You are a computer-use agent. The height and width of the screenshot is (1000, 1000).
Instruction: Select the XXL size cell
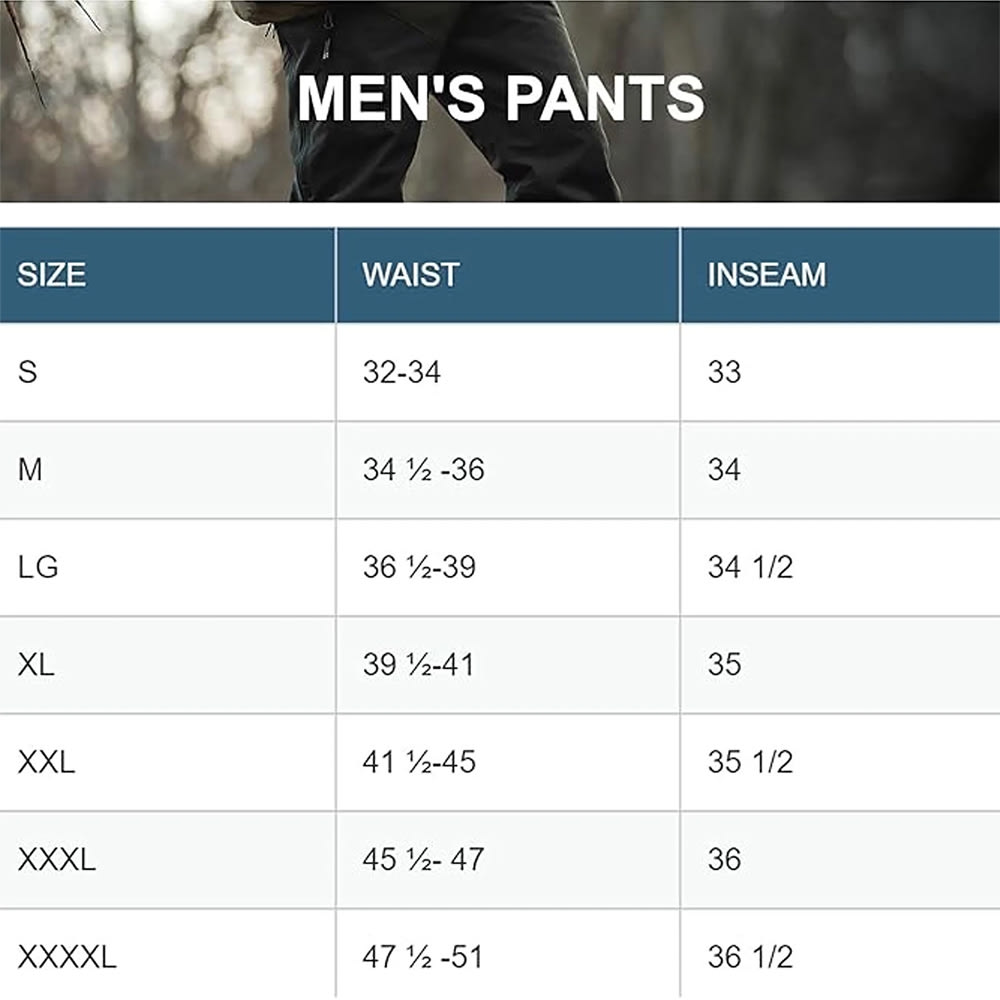[46, 762]
